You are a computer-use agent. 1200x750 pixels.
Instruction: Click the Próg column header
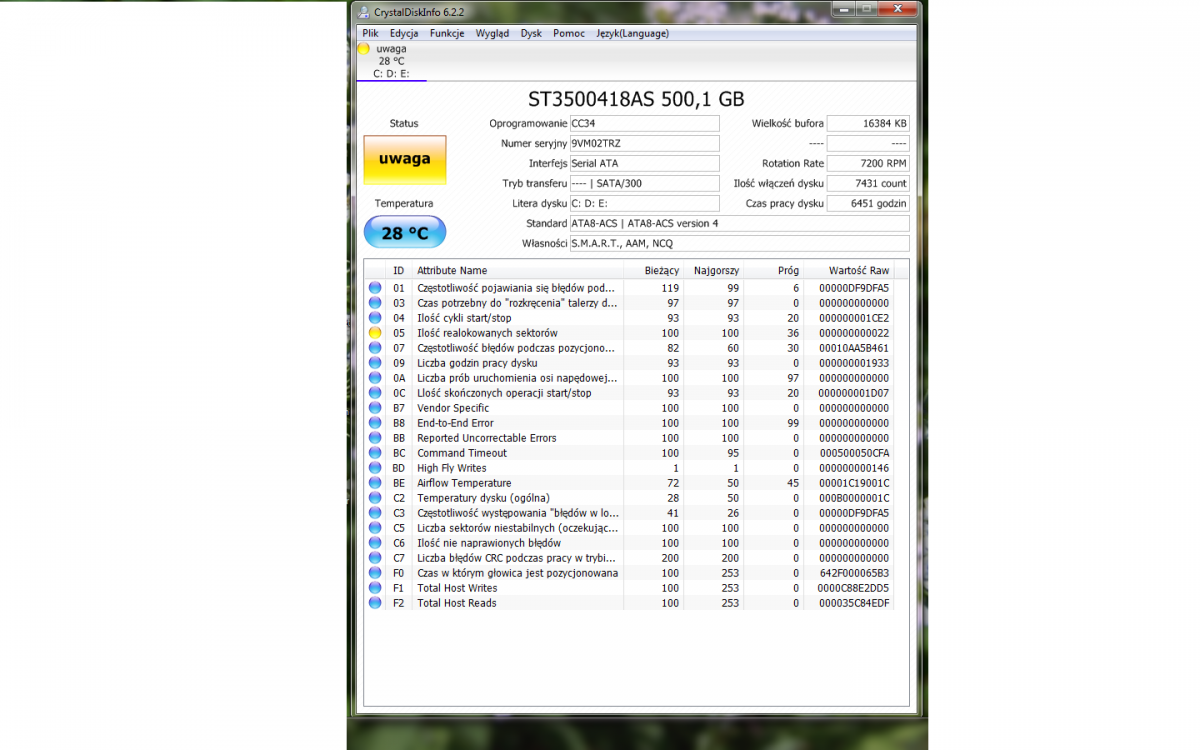[774, 270]
